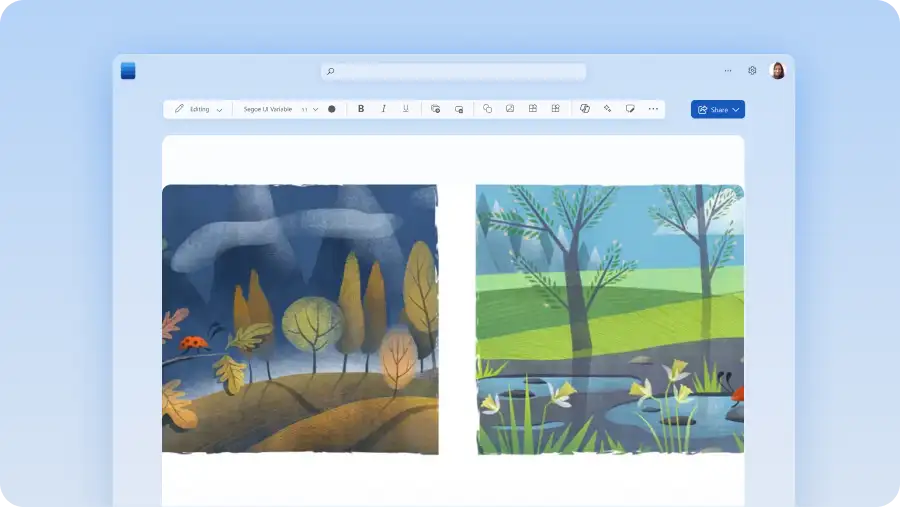Open the Segoe UI Variable font dropdown

click(268, 109)
